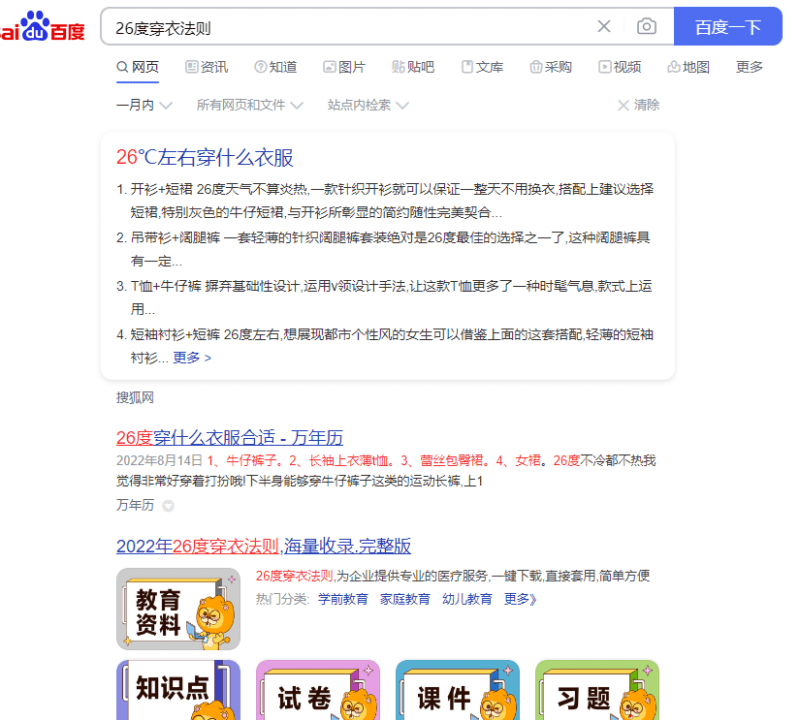
Task: Open 视频 video search
Action: pos(619,67)
